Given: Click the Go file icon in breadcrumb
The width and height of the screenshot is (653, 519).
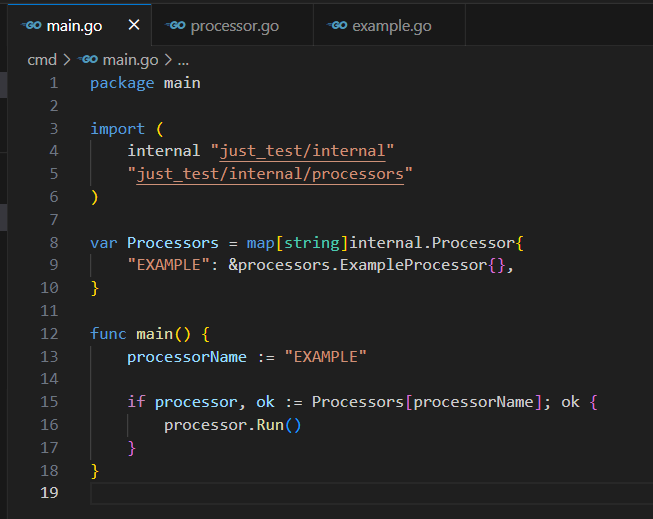Looking at the screenshot, I should click(x=88, y=60).
